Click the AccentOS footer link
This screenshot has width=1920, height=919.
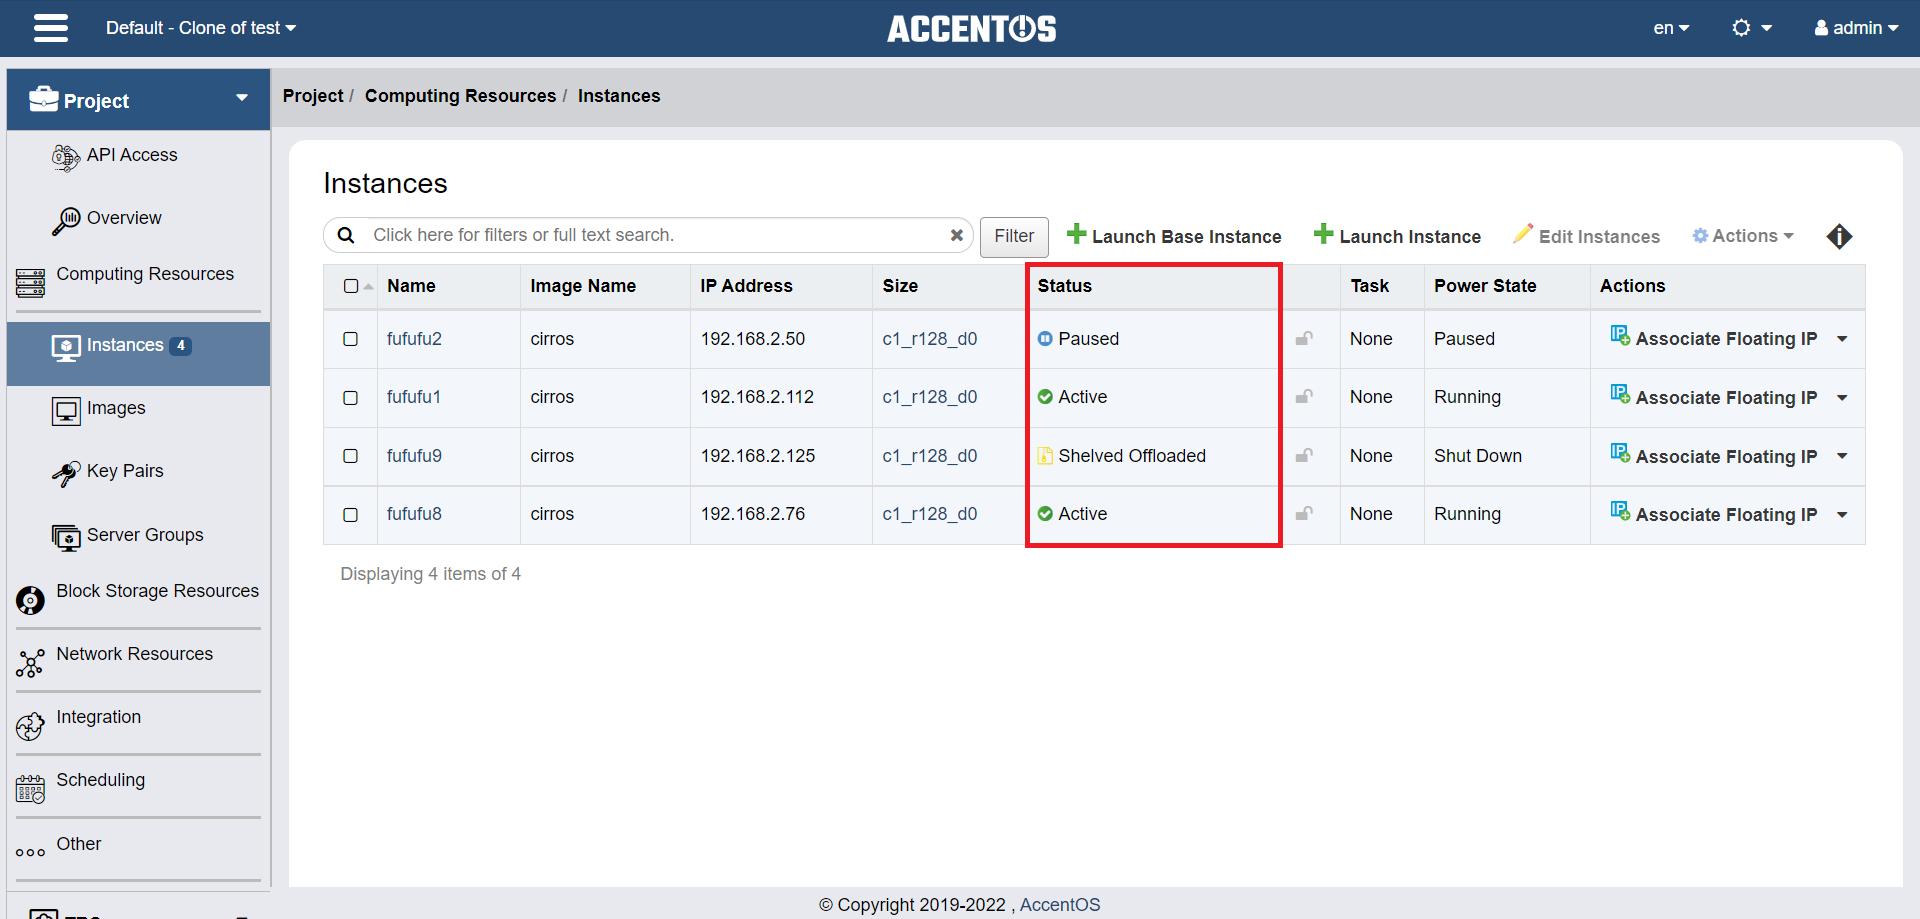pyautogui.click(x=1059, y=905)
